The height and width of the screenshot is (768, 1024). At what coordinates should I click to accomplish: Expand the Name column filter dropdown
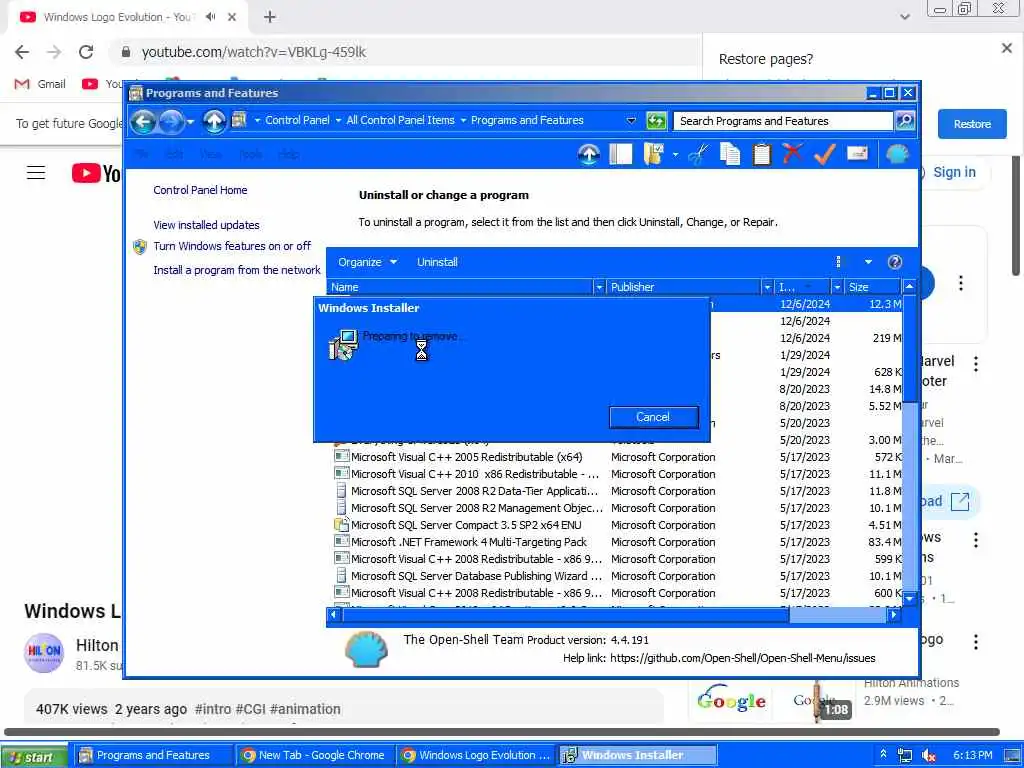tap(599, 287)
